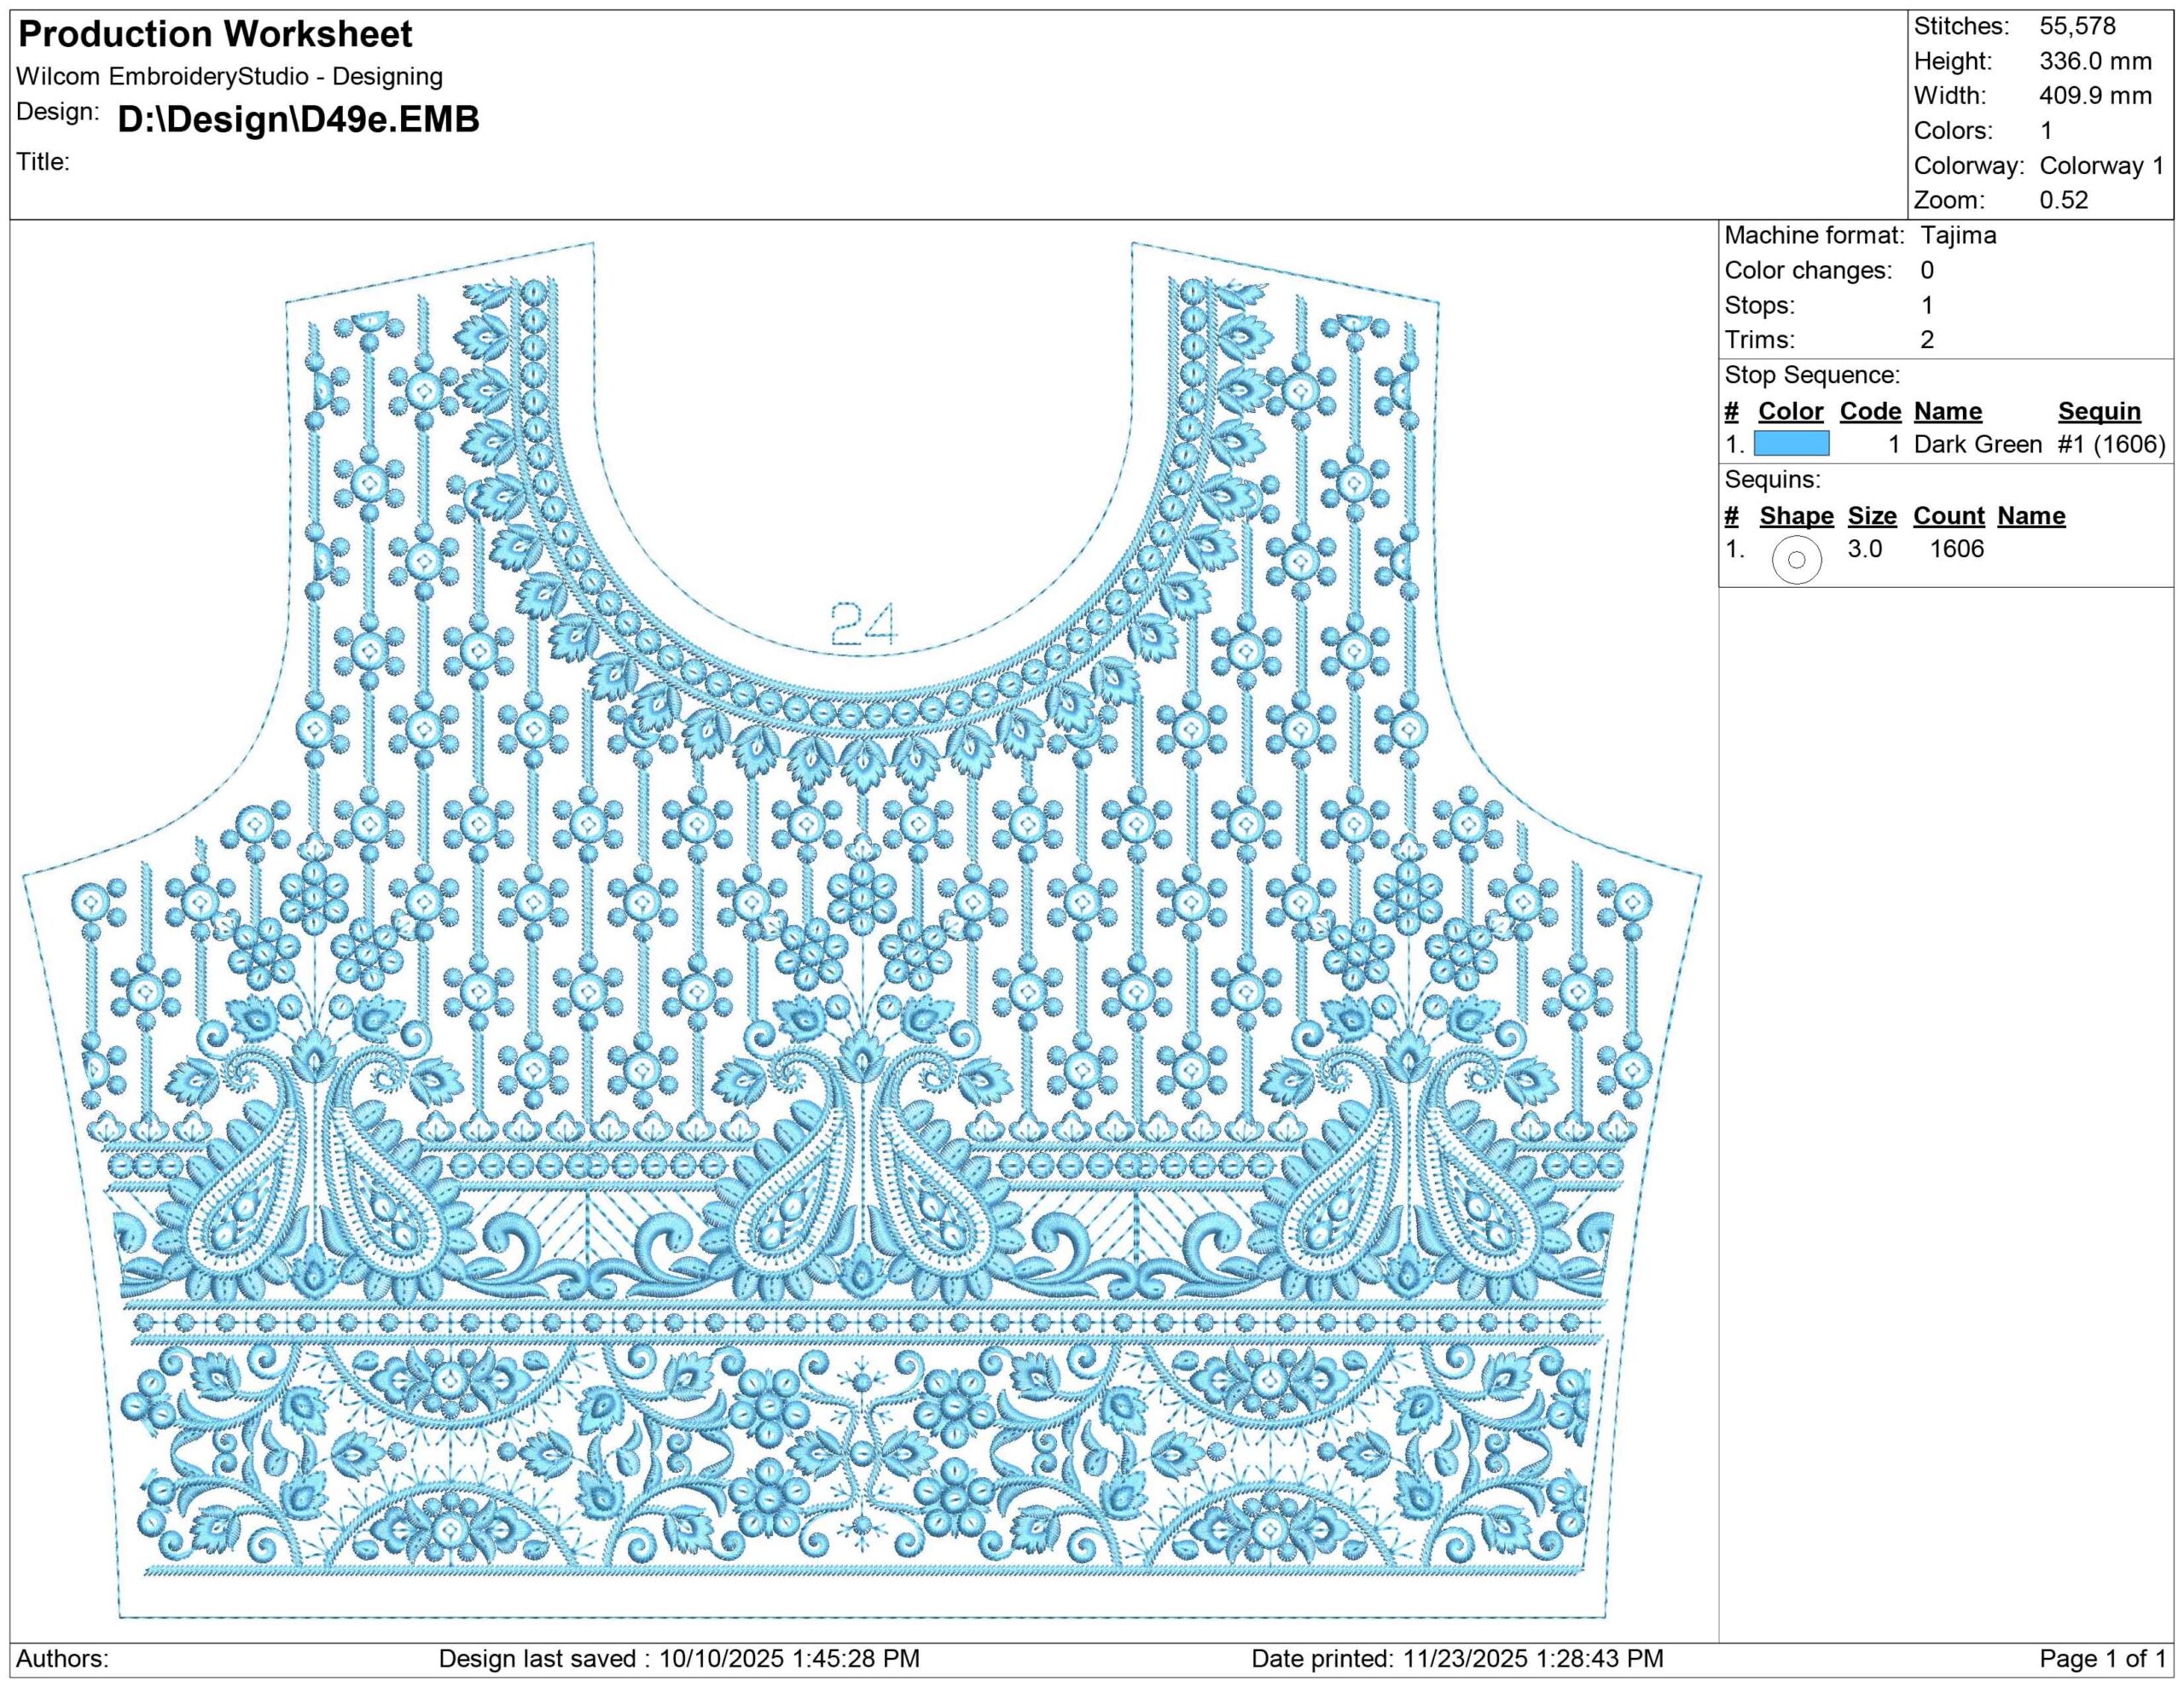Select the Stitches value 55,578
Screen dimensions: 2184x1681
coord(2077,26)
